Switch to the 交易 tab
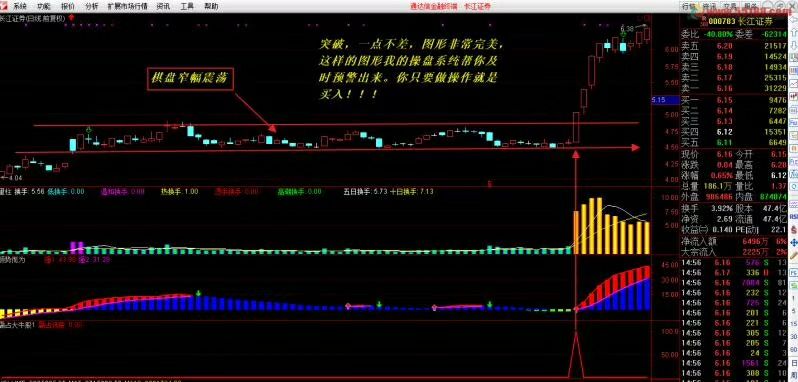 coord(730,6)
